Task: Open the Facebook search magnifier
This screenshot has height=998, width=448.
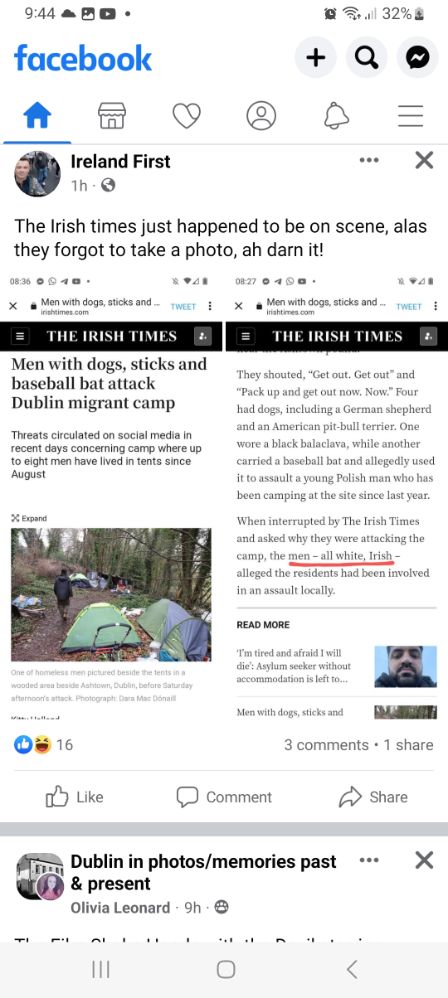Action: [x=366, y=58]
